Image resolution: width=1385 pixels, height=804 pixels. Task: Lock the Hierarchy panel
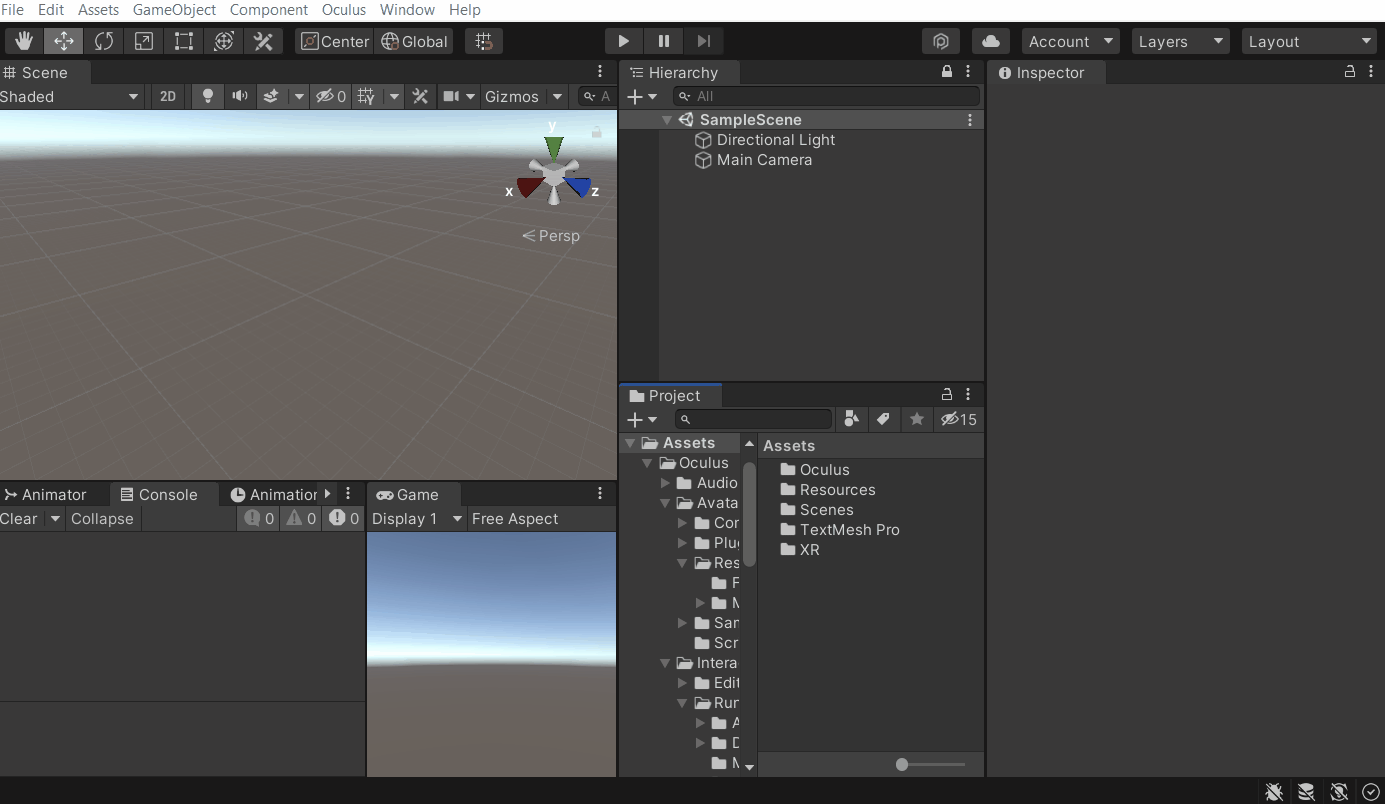pos(947,72)
